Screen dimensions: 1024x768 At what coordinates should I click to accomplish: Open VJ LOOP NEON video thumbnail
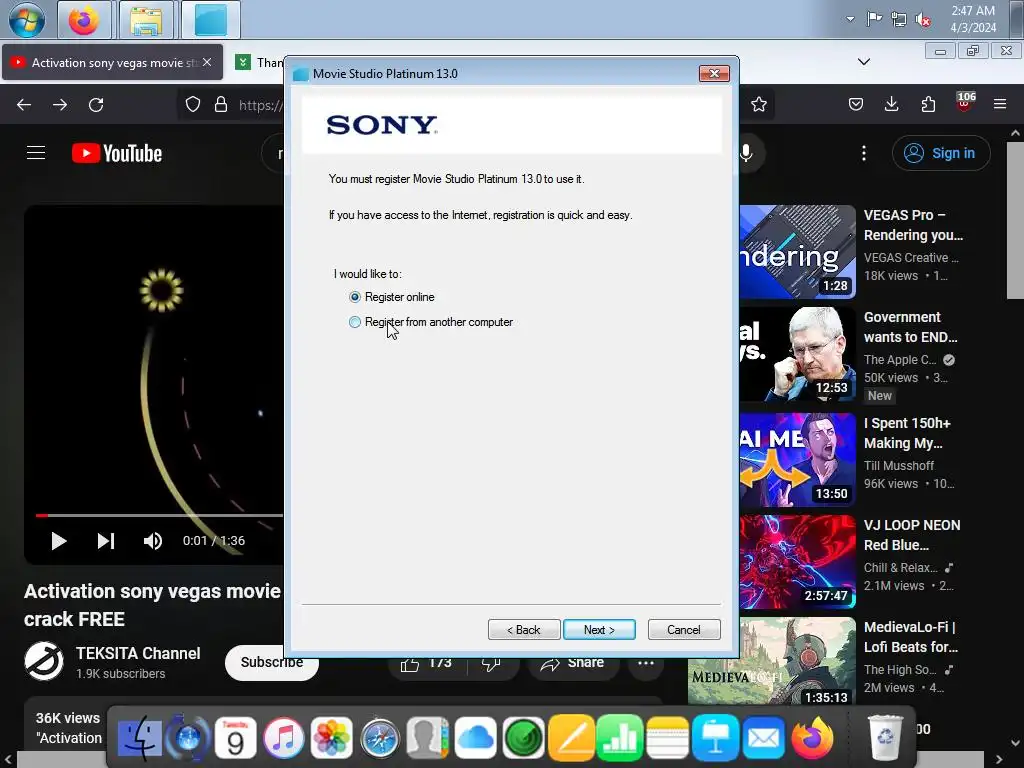(x=797, y=562)
